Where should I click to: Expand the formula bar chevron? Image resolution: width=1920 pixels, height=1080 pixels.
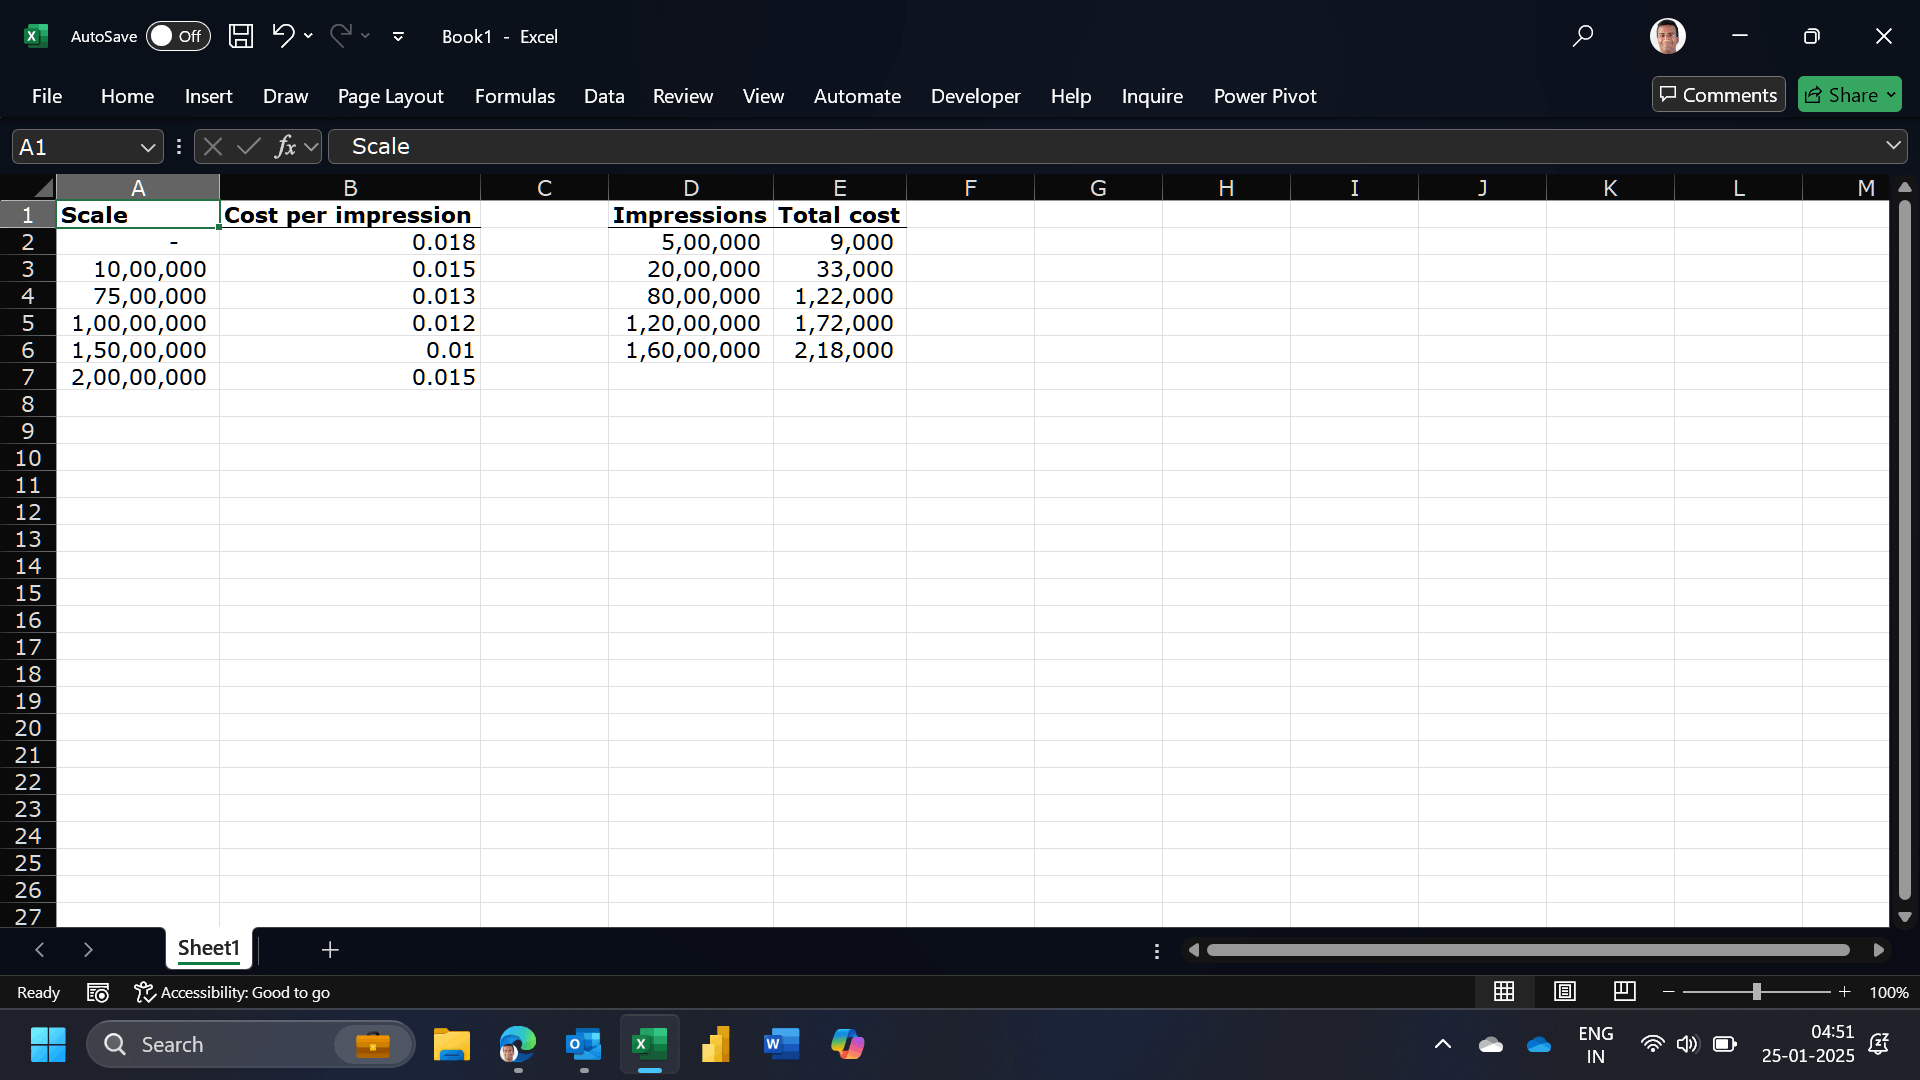pos(1893,146)
